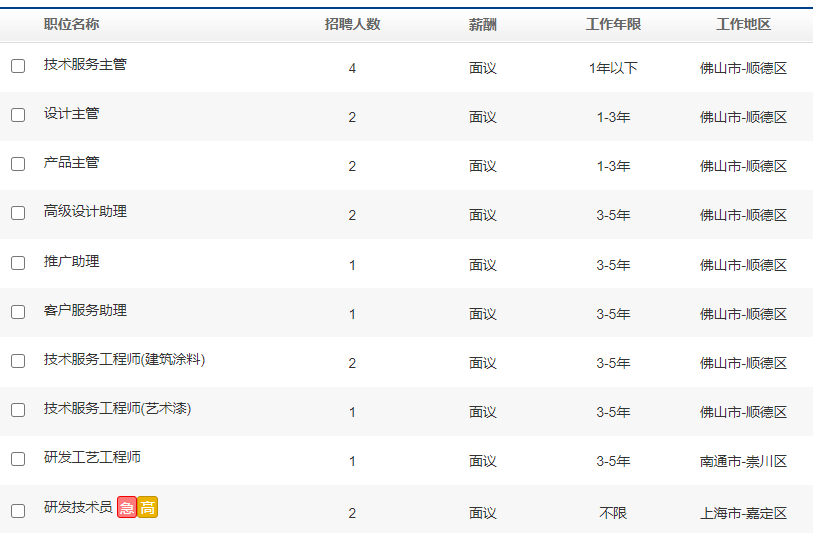Select the checkbox beside 产品主管
Screen dimensions: 813x533
pos(18,164)
